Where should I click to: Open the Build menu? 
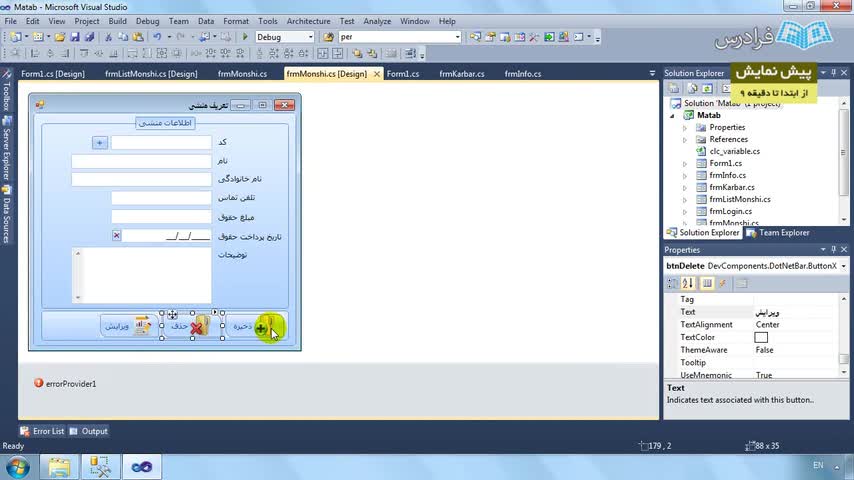click(x=117, y=21)
